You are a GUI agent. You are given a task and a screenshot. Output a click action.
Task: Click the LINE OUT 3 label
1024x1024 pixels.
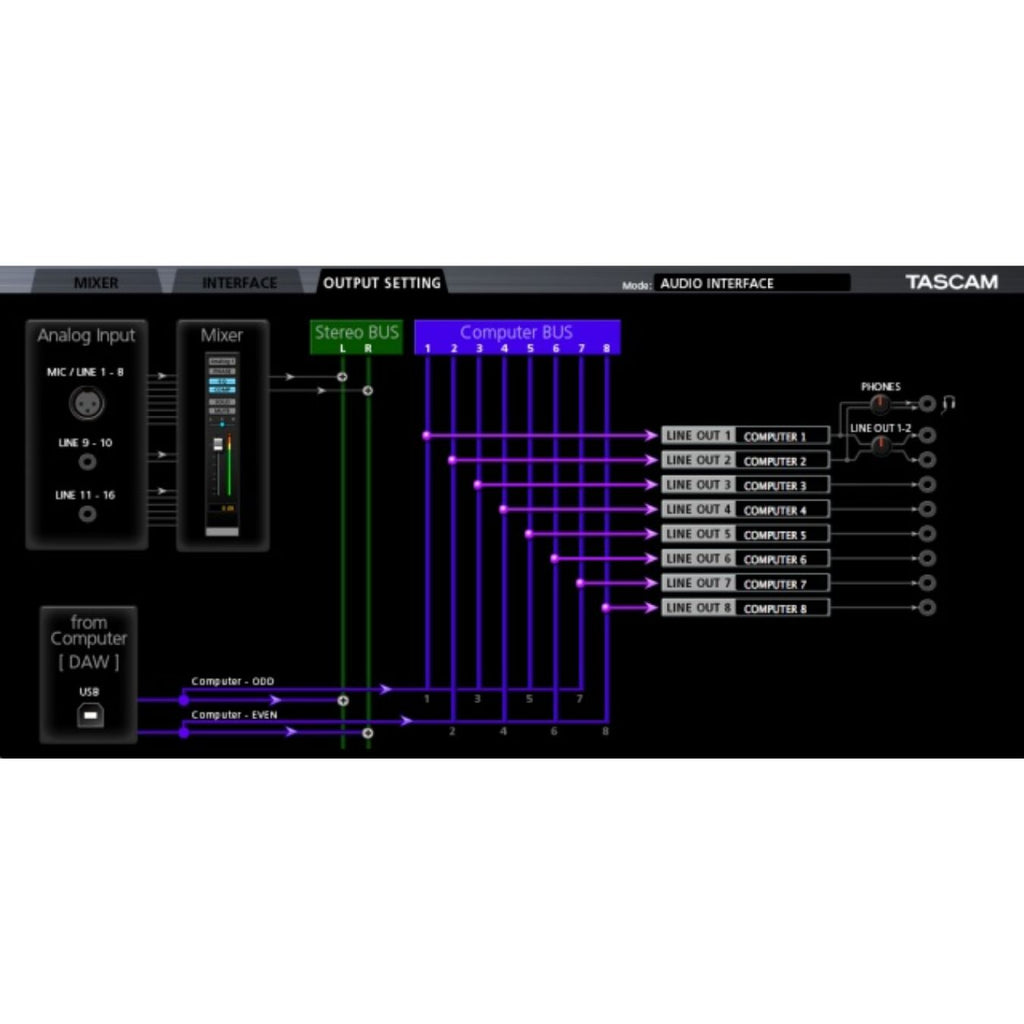(x=698, y=485)
